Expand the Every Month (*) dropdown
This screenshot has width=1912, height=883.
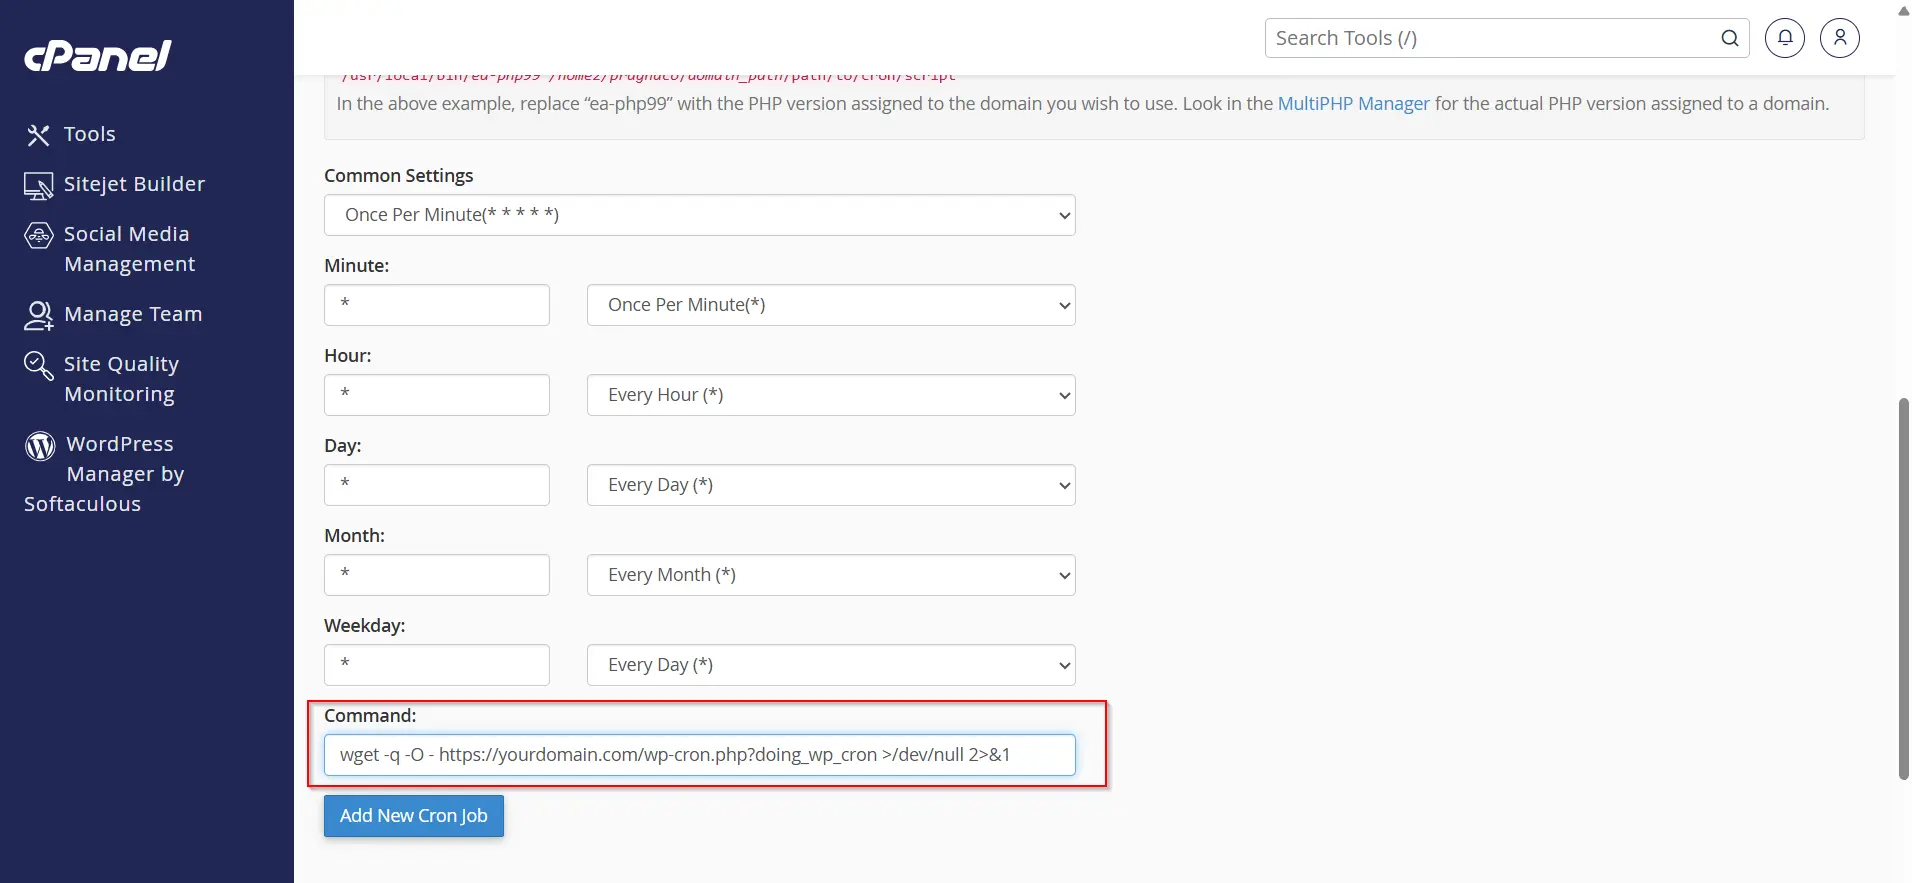pyautogui.click(x=831, y=575)
